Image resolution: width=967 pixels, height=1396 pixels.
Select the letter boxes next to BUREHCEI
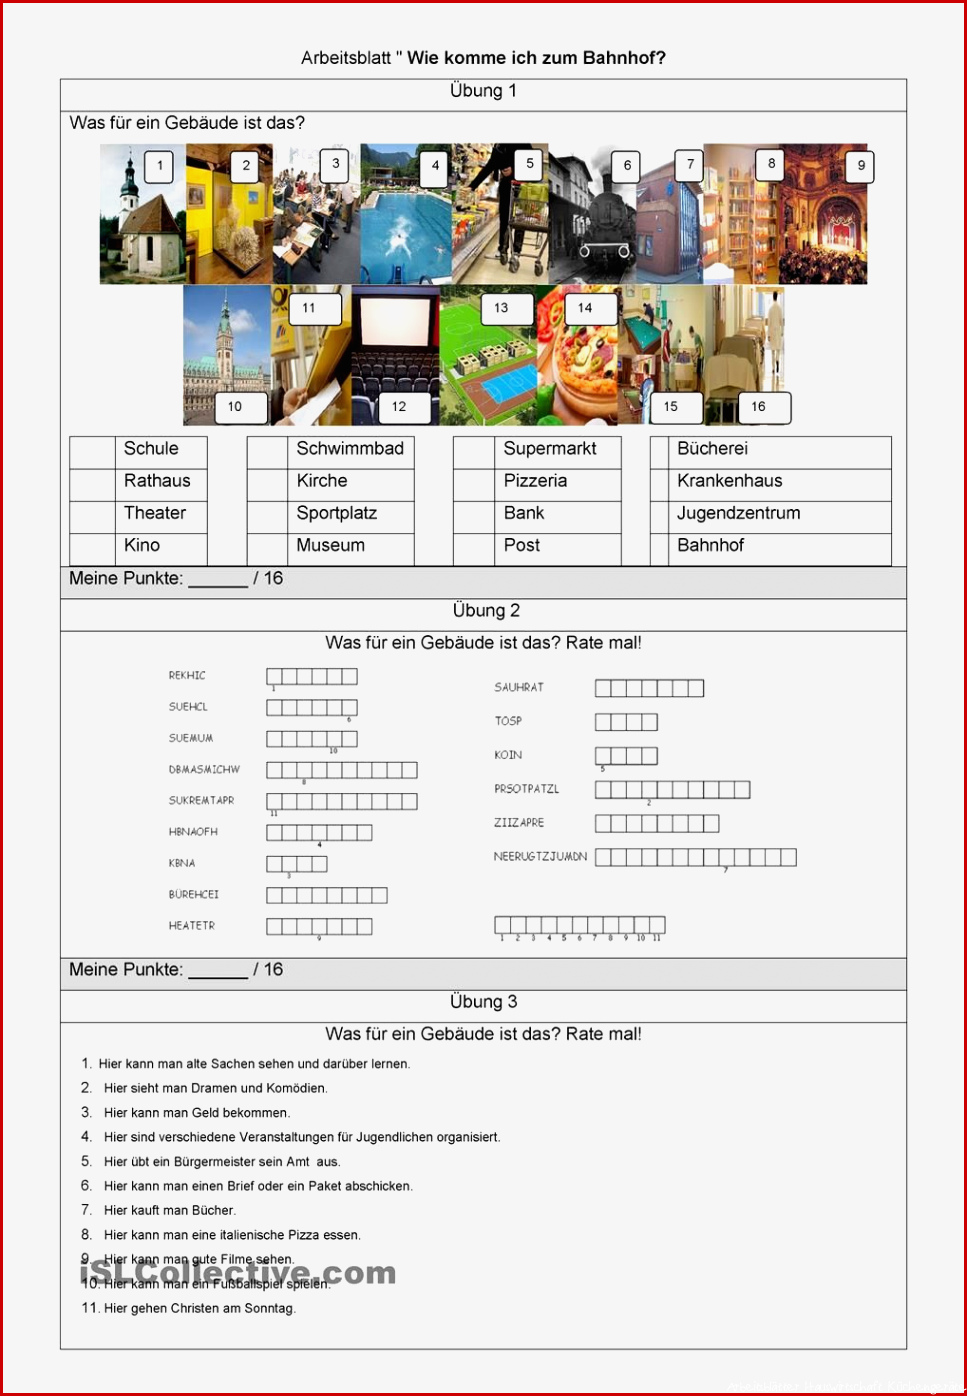tap(327, 895)
